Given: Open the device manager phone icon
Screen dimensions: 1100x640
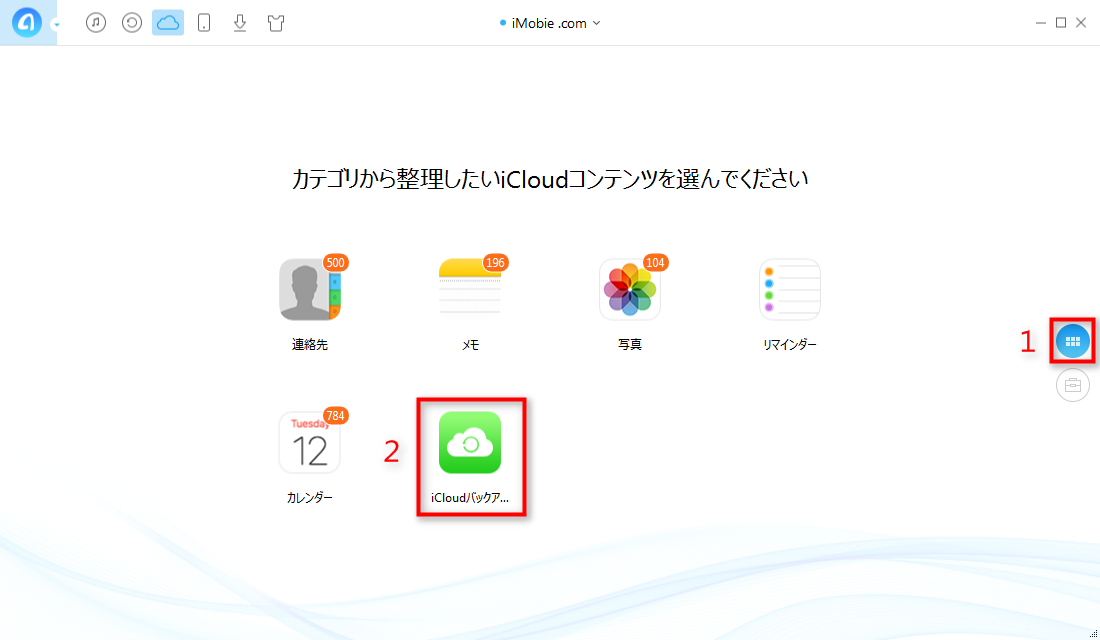Looking at the screenshot, I should pos(204,23).
